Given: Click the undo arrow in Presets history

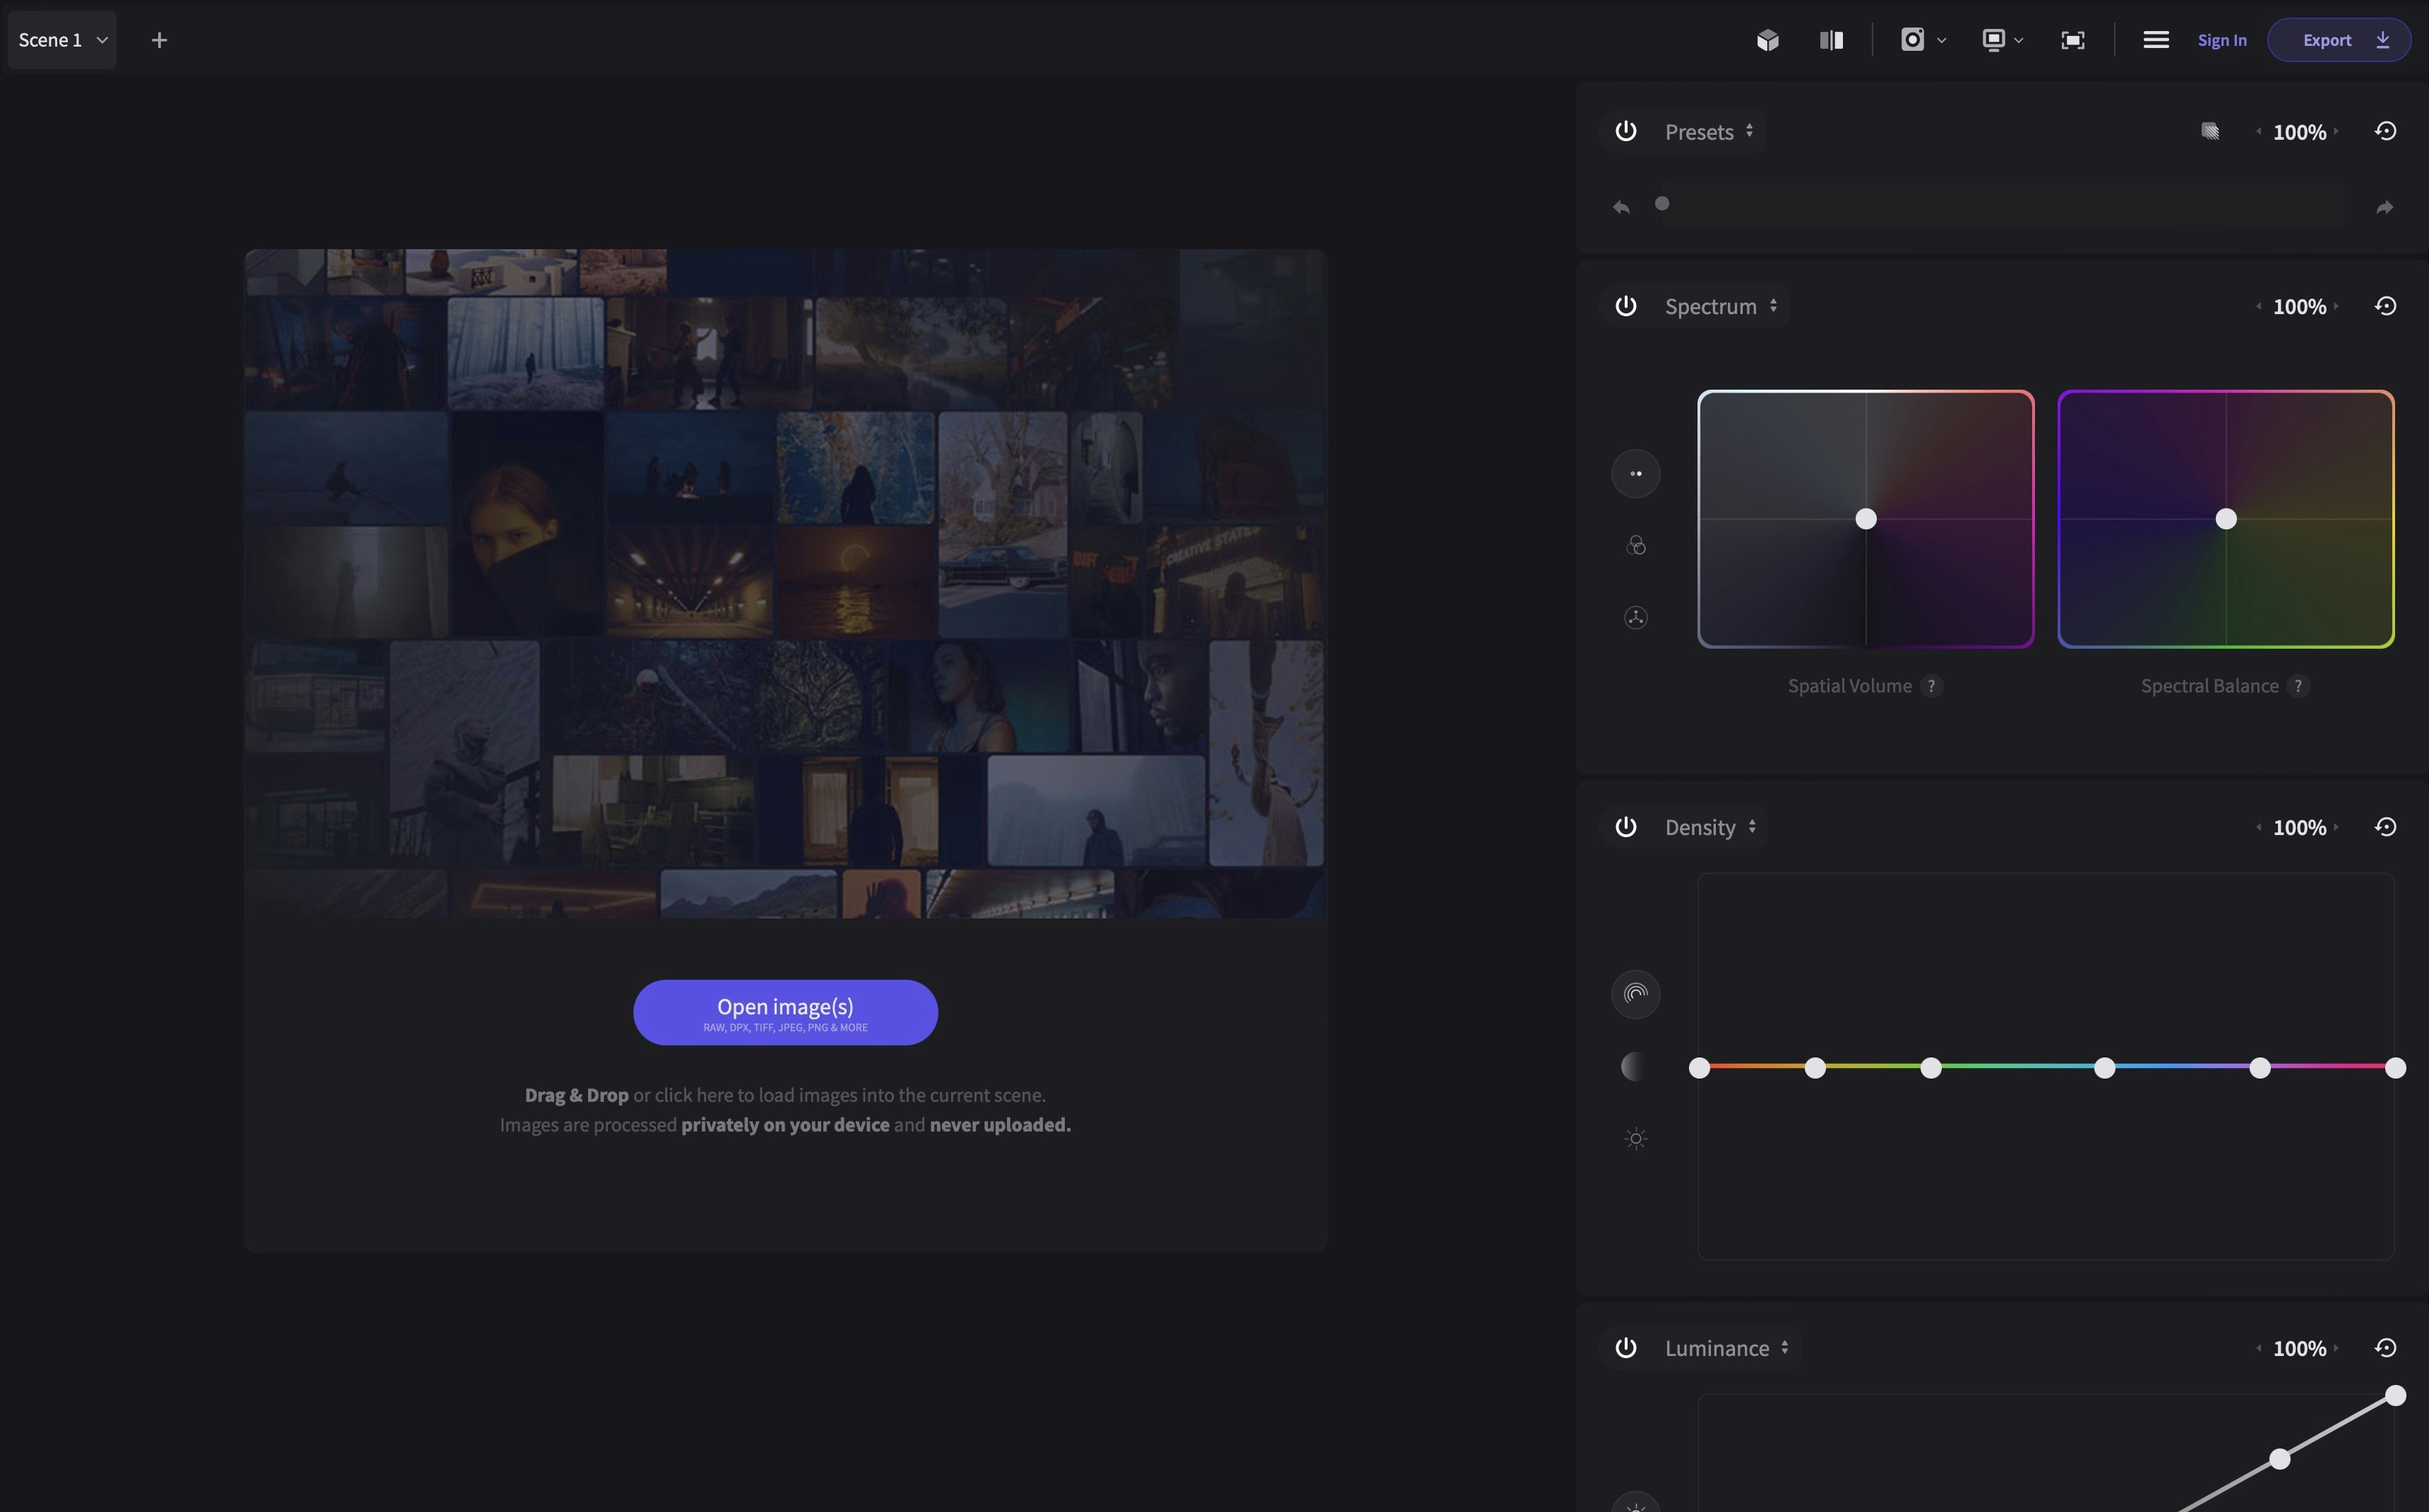Looking at the screenshot, I should pos(1621,207).
